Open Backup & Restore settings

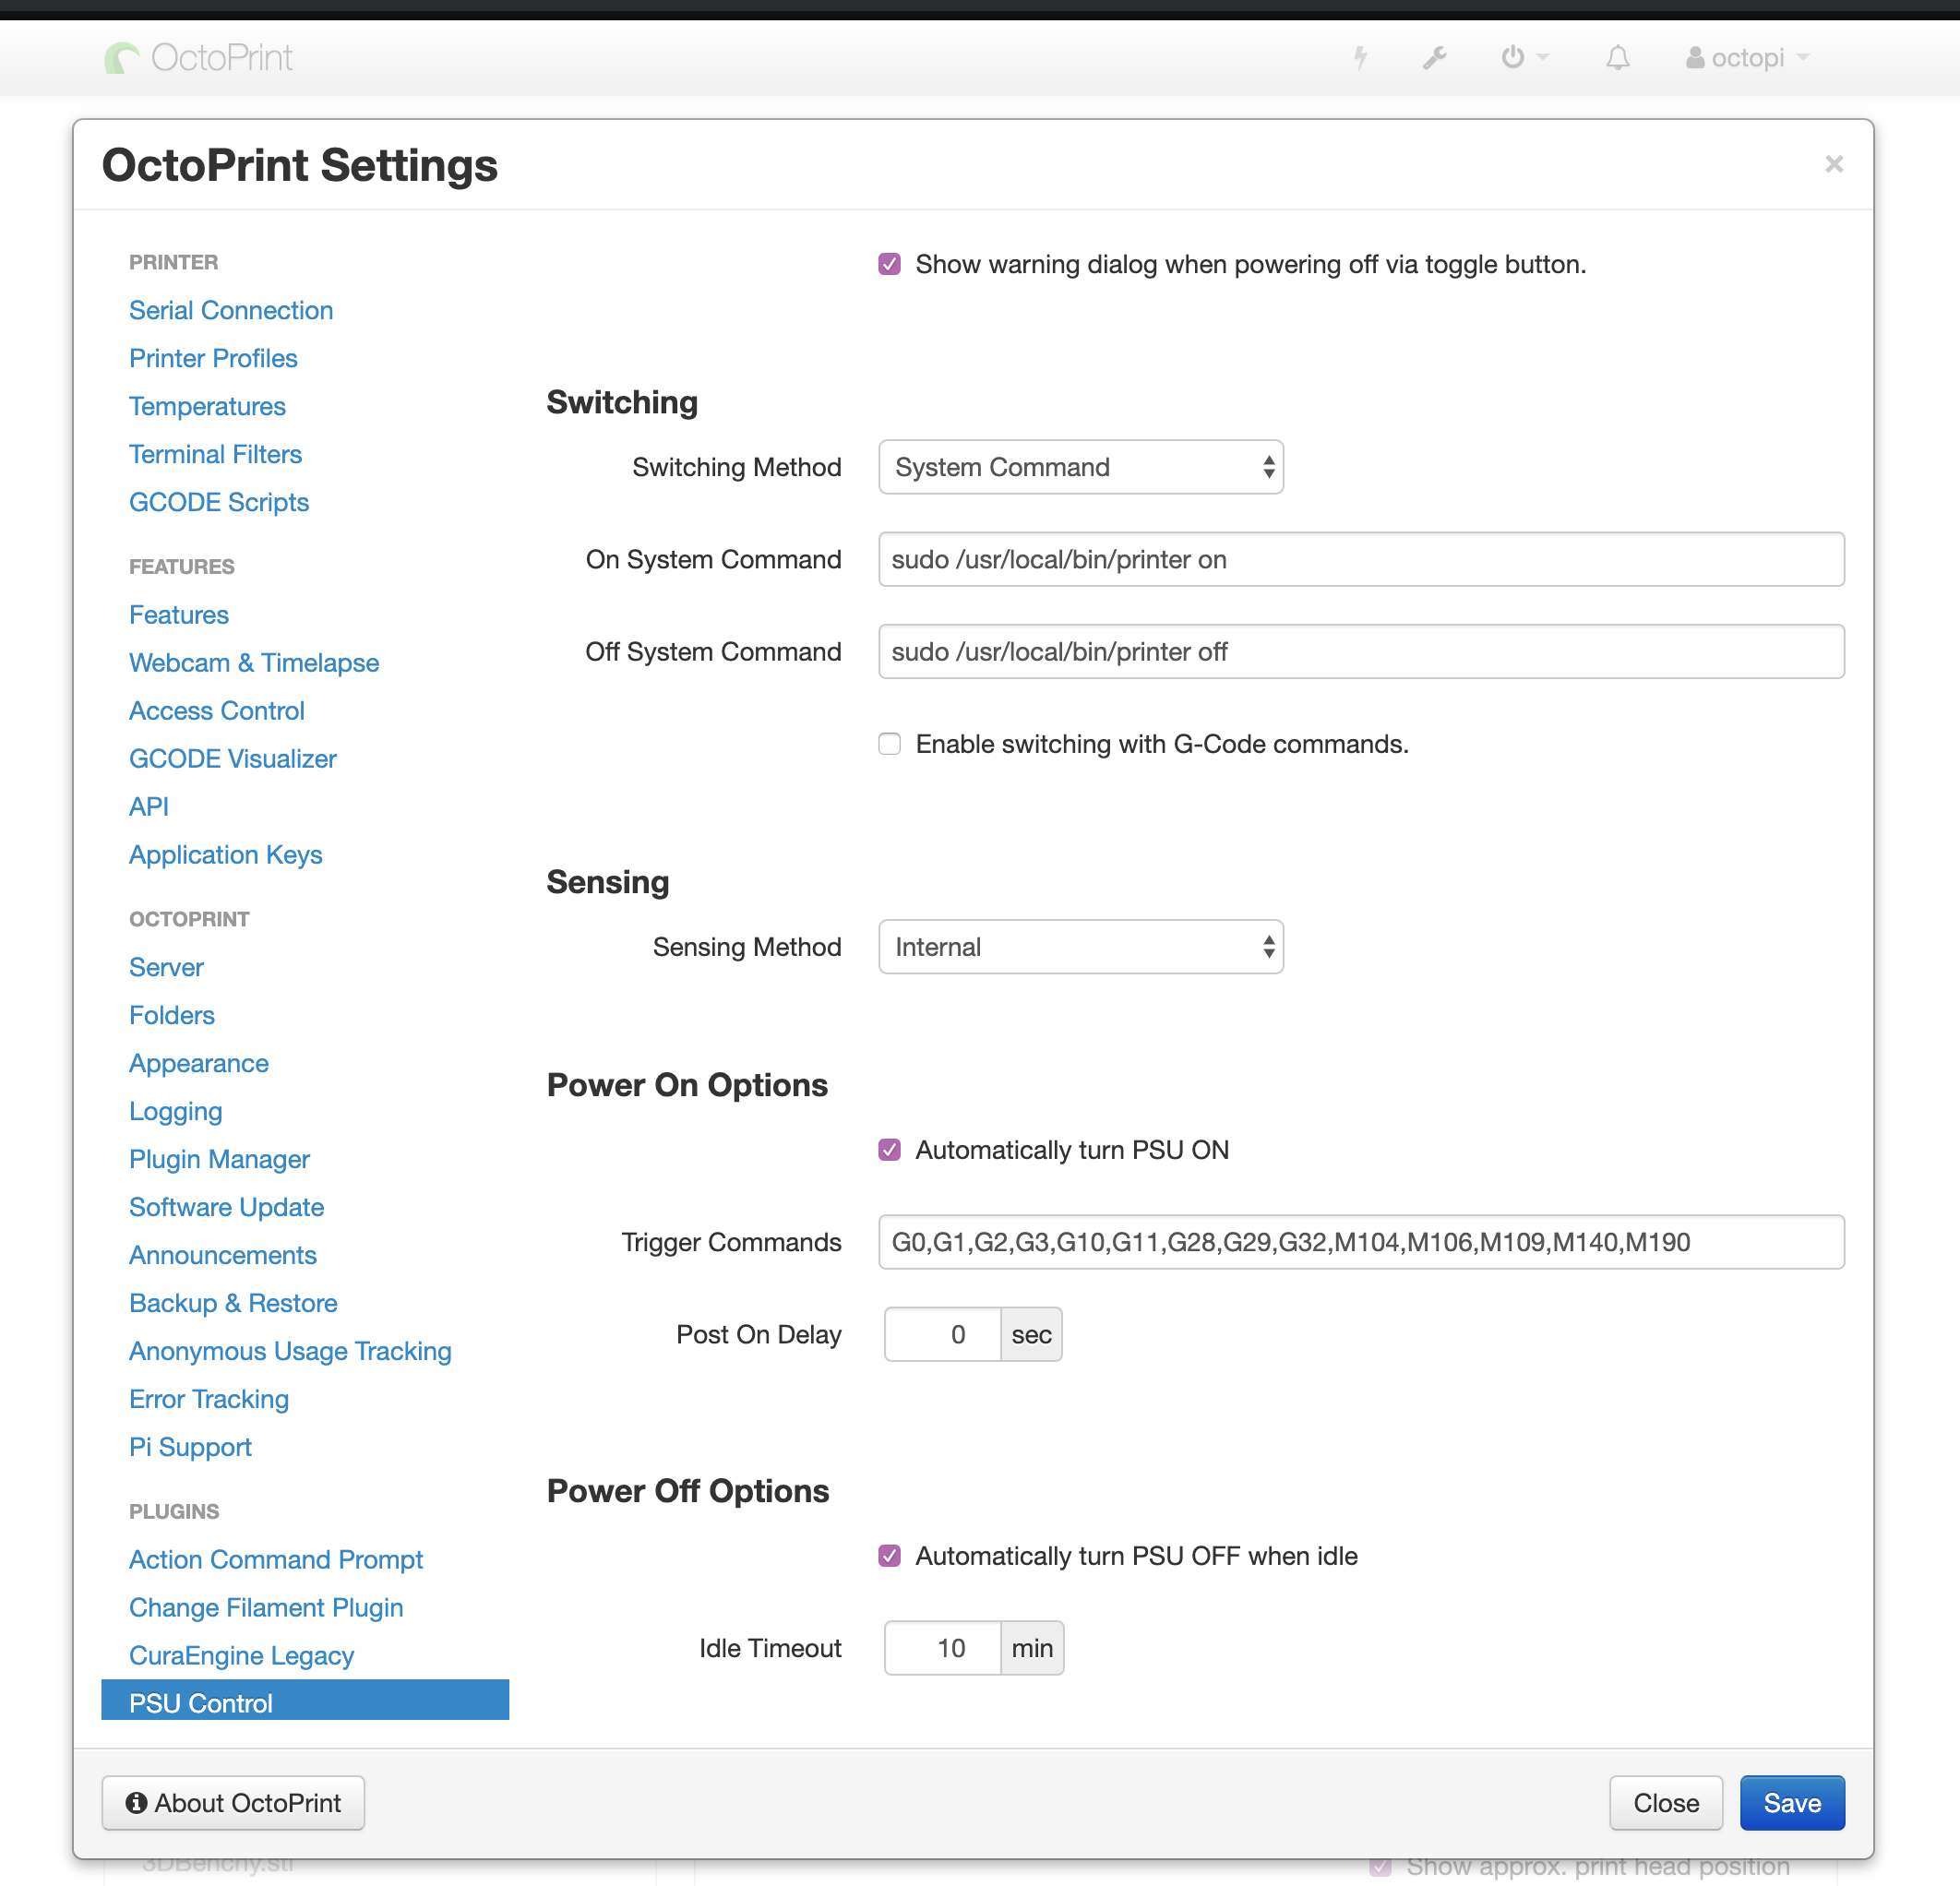(234, 1303)
